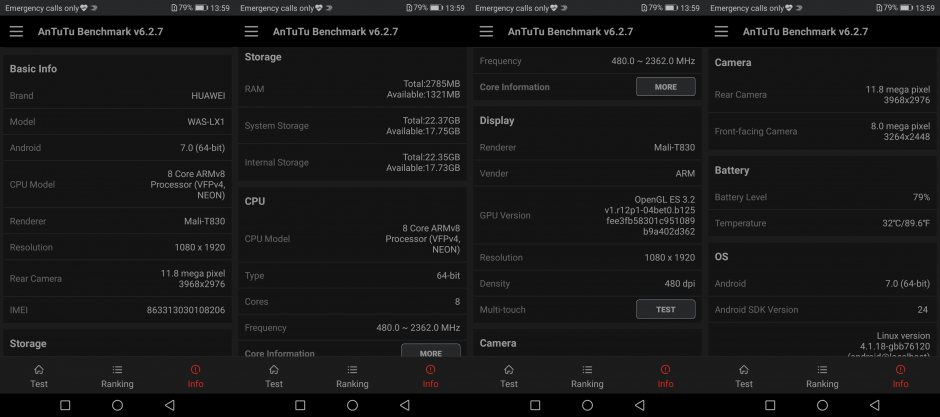Screen dimensions: 940x417
Task: Select Density 480 dpi row
Action: coord(588,283)
